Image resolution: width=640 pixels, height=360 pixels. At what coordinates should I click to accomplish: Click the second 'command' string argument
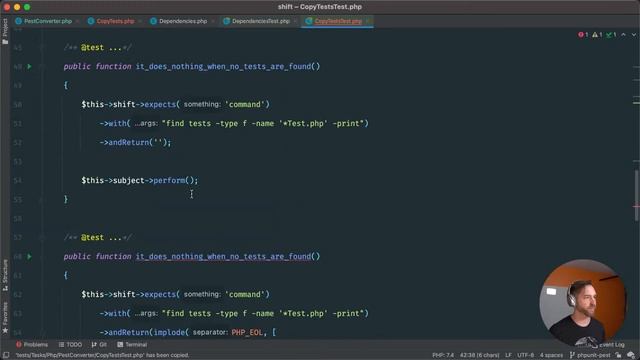[x=244, y=294]
